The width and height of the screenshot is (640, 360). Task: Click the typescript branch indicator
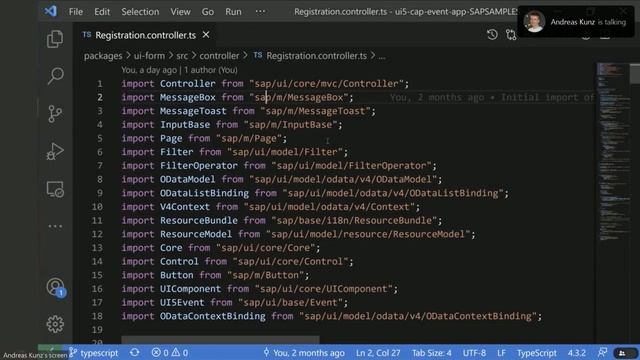coord(93,353)
